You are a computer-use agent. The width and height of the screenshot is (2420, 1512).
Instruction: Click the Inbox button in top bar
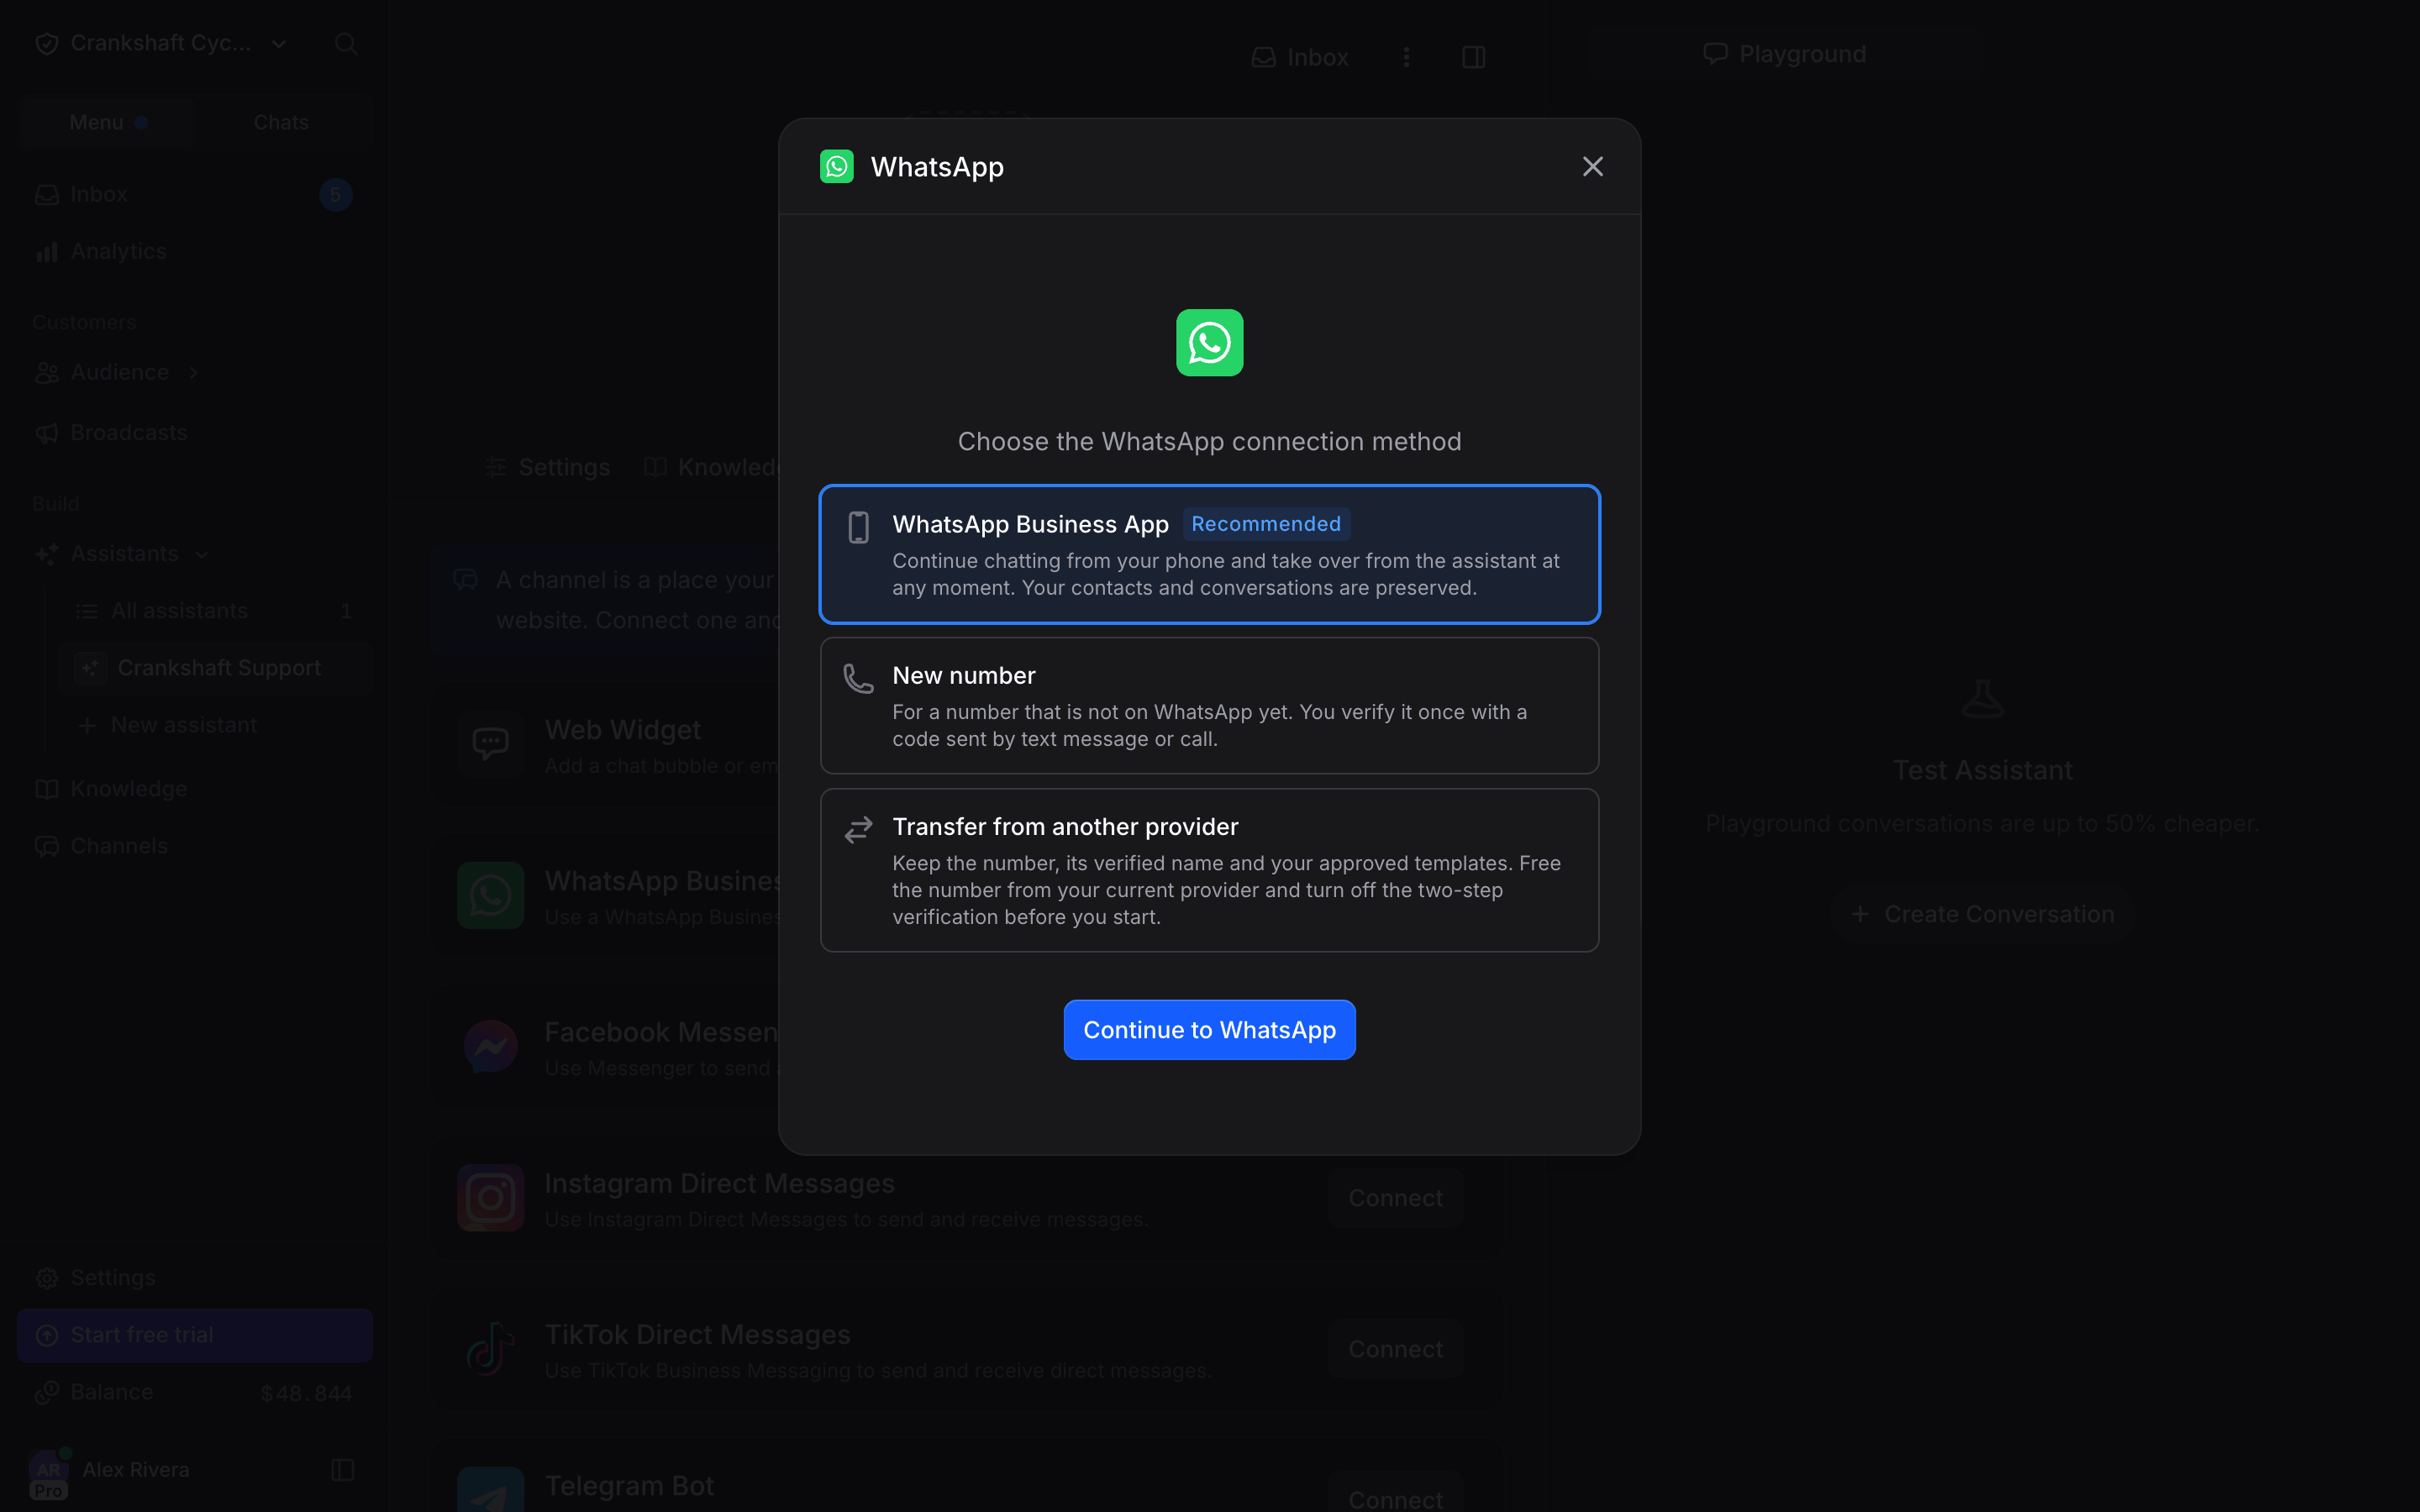click(x=1299, y=57)
